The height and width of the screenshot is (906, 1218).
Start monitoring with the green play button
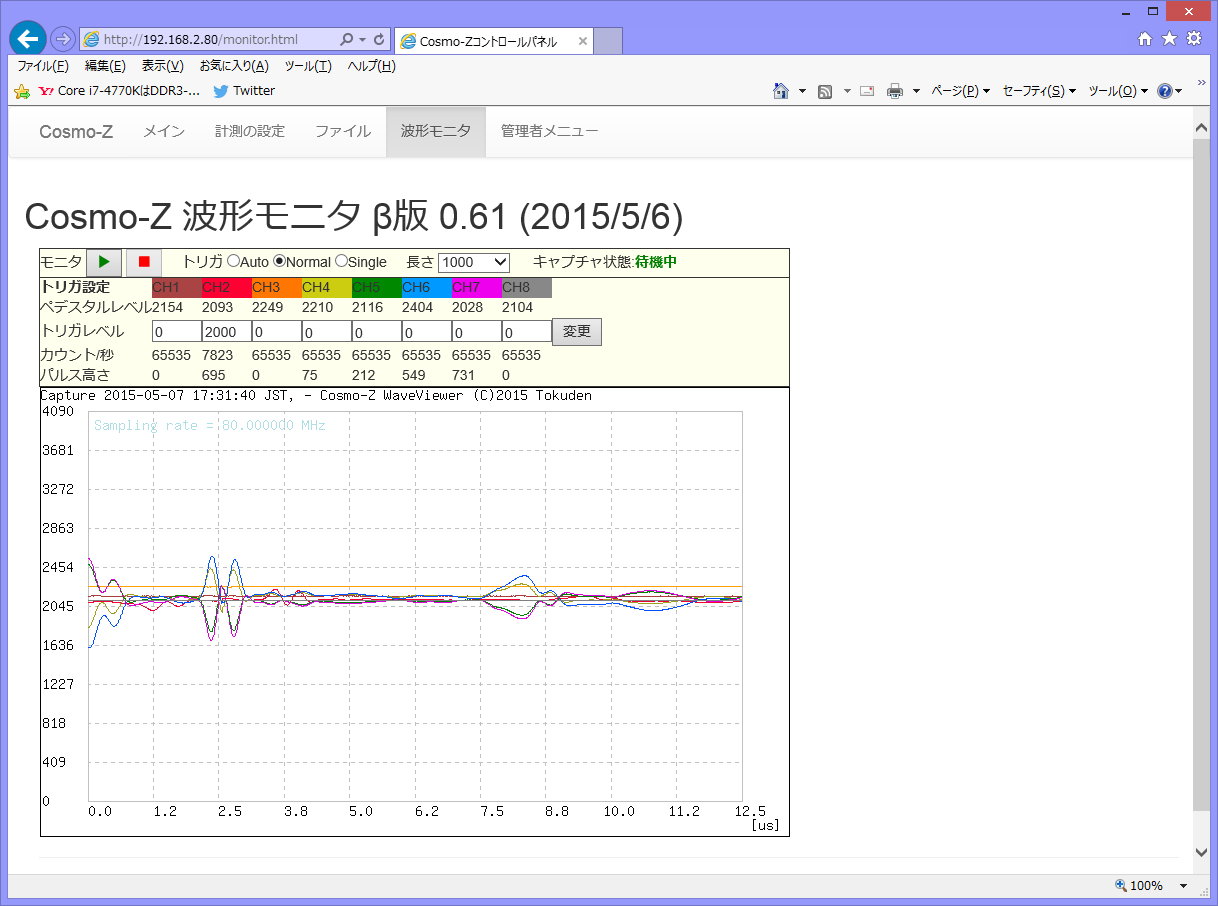tap(104, 262)
